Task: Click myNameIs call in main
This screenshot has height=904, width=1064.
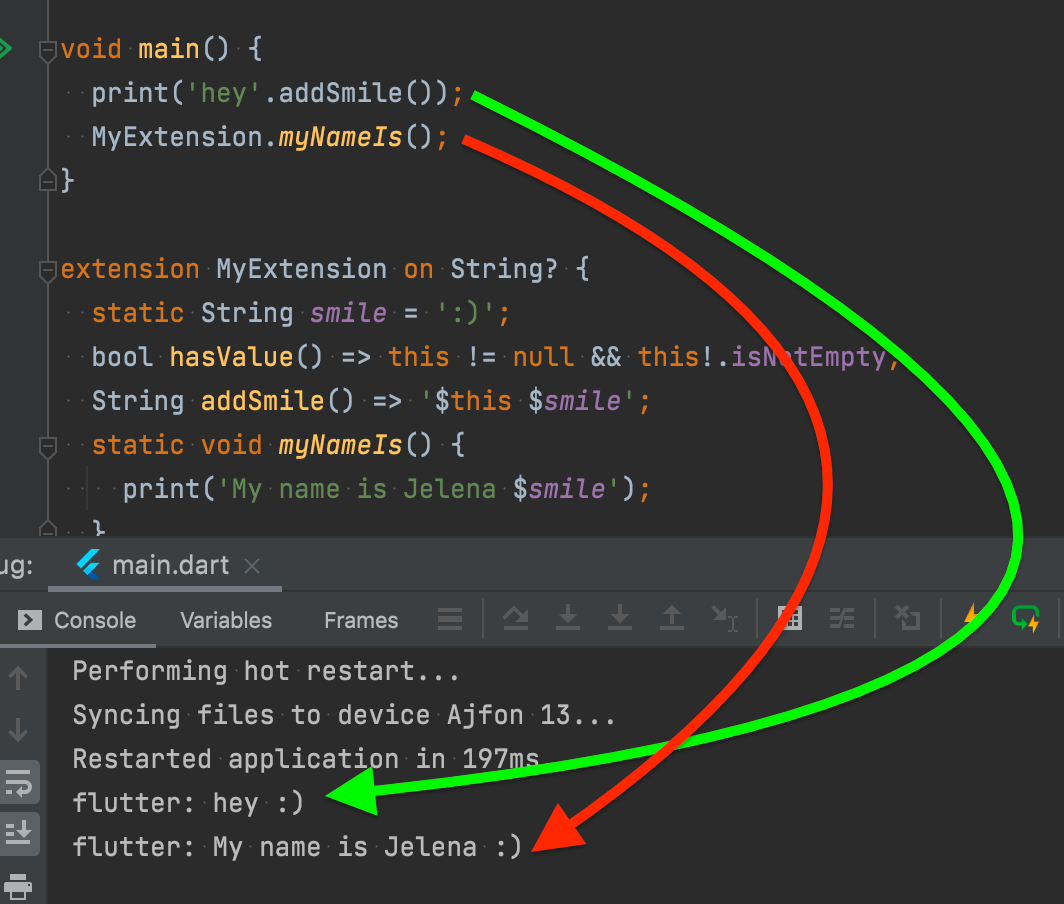Action: (354, 137)
